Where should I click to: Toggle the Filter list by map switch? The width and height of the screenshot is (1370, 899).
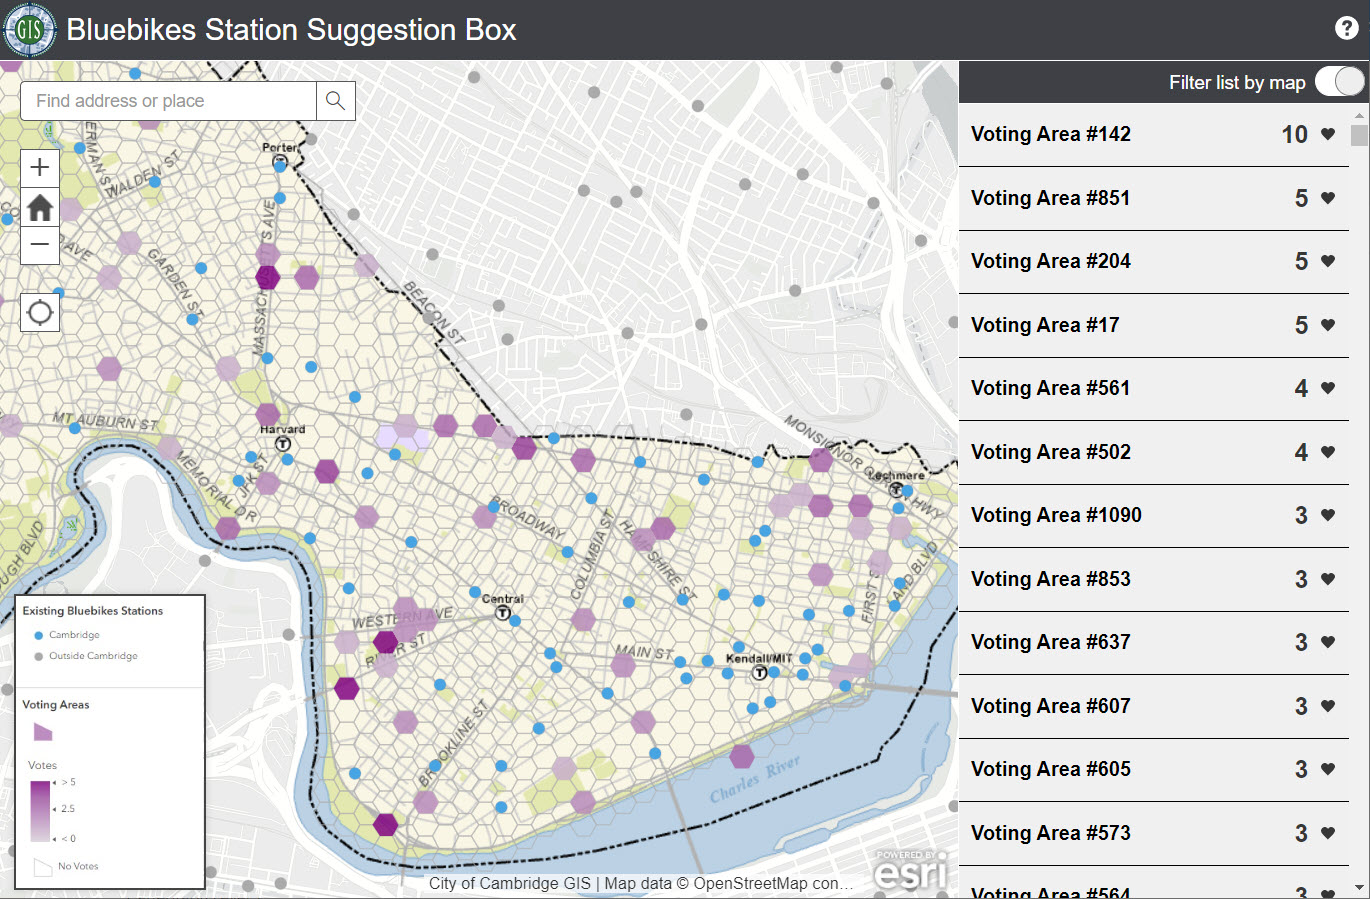1339,82
